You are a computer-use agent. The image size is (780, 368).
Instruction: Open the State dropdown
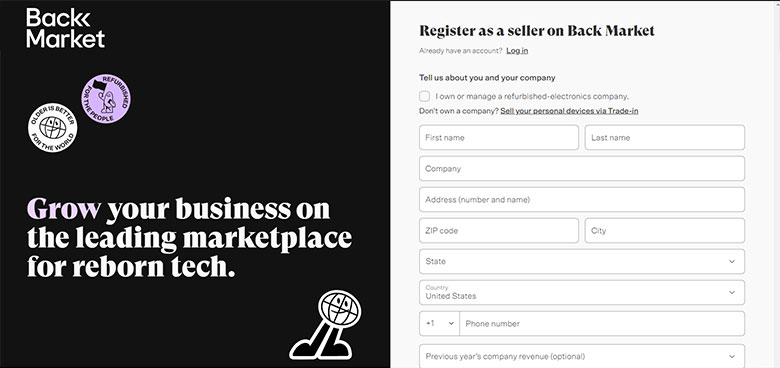[x=582, y=262]
